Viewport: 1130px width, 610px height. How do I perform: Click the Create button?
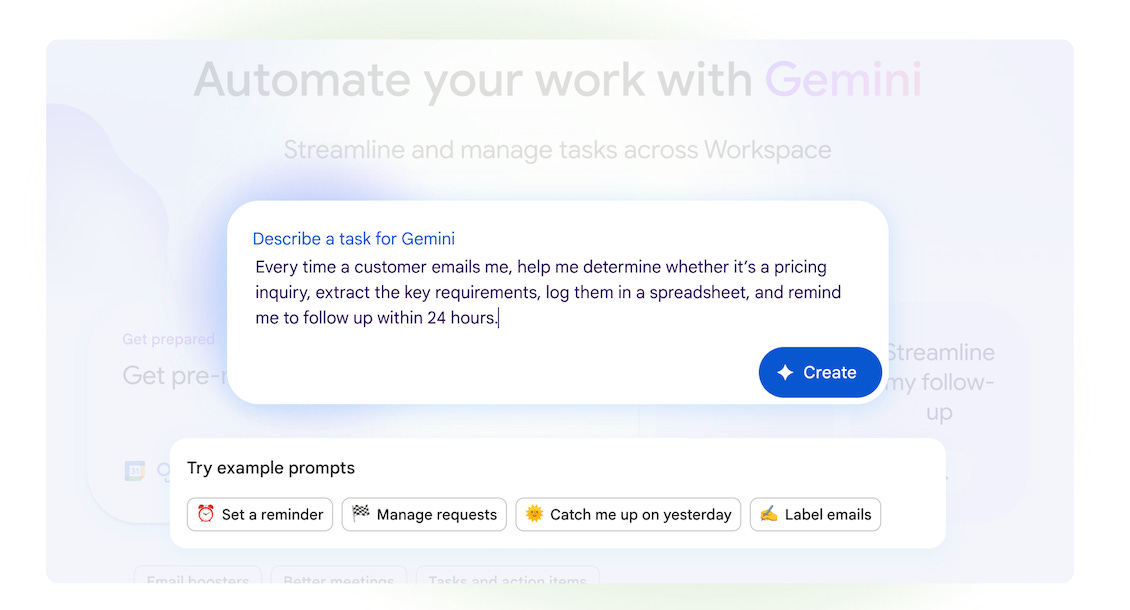click(x=819, y=372)
